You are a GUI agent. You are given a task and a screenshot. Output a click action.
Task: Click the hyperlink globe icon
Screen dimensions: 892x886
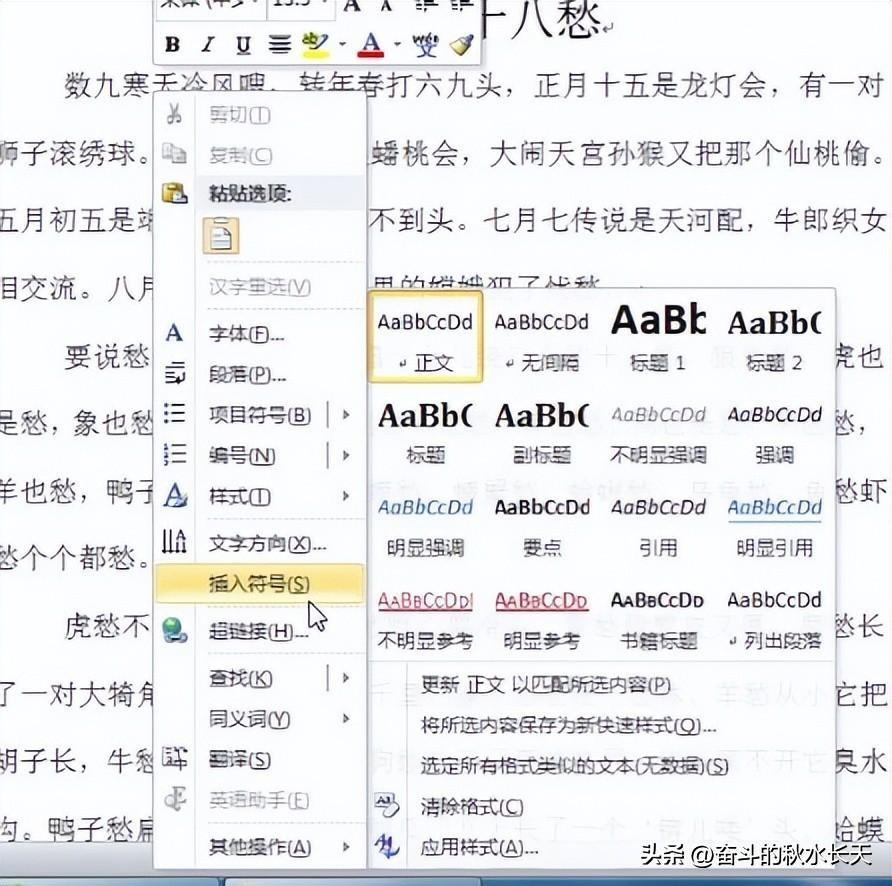(174, 630)
